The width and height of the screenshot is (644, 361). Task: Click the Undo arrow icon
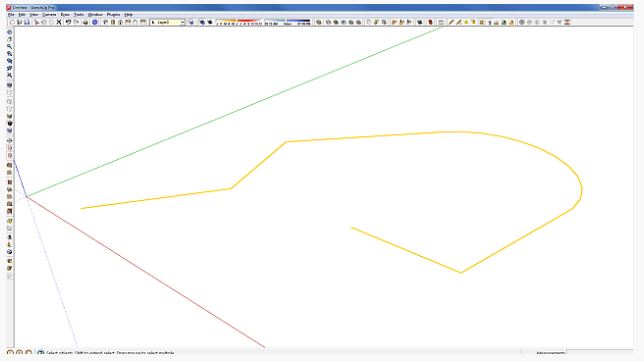coord(68,22)
